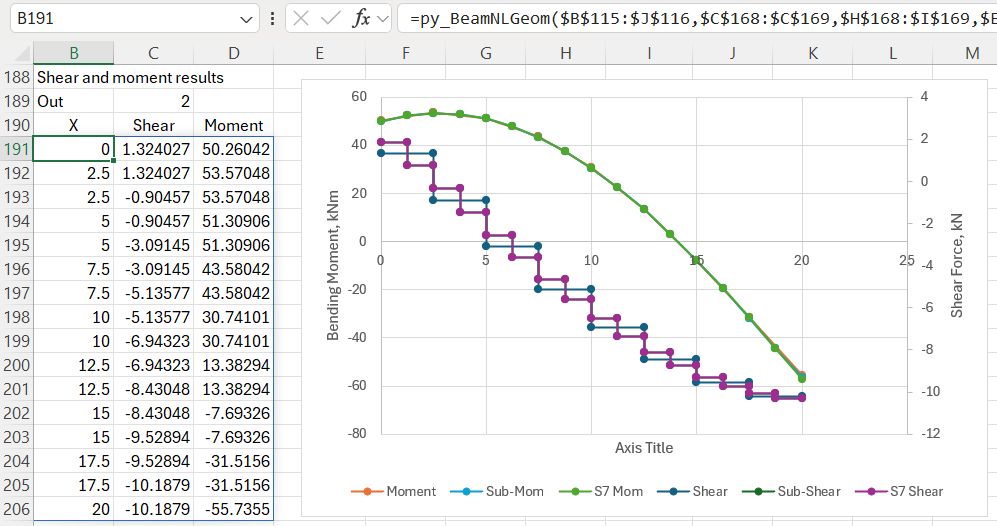Select column C header

click(153, 53)
